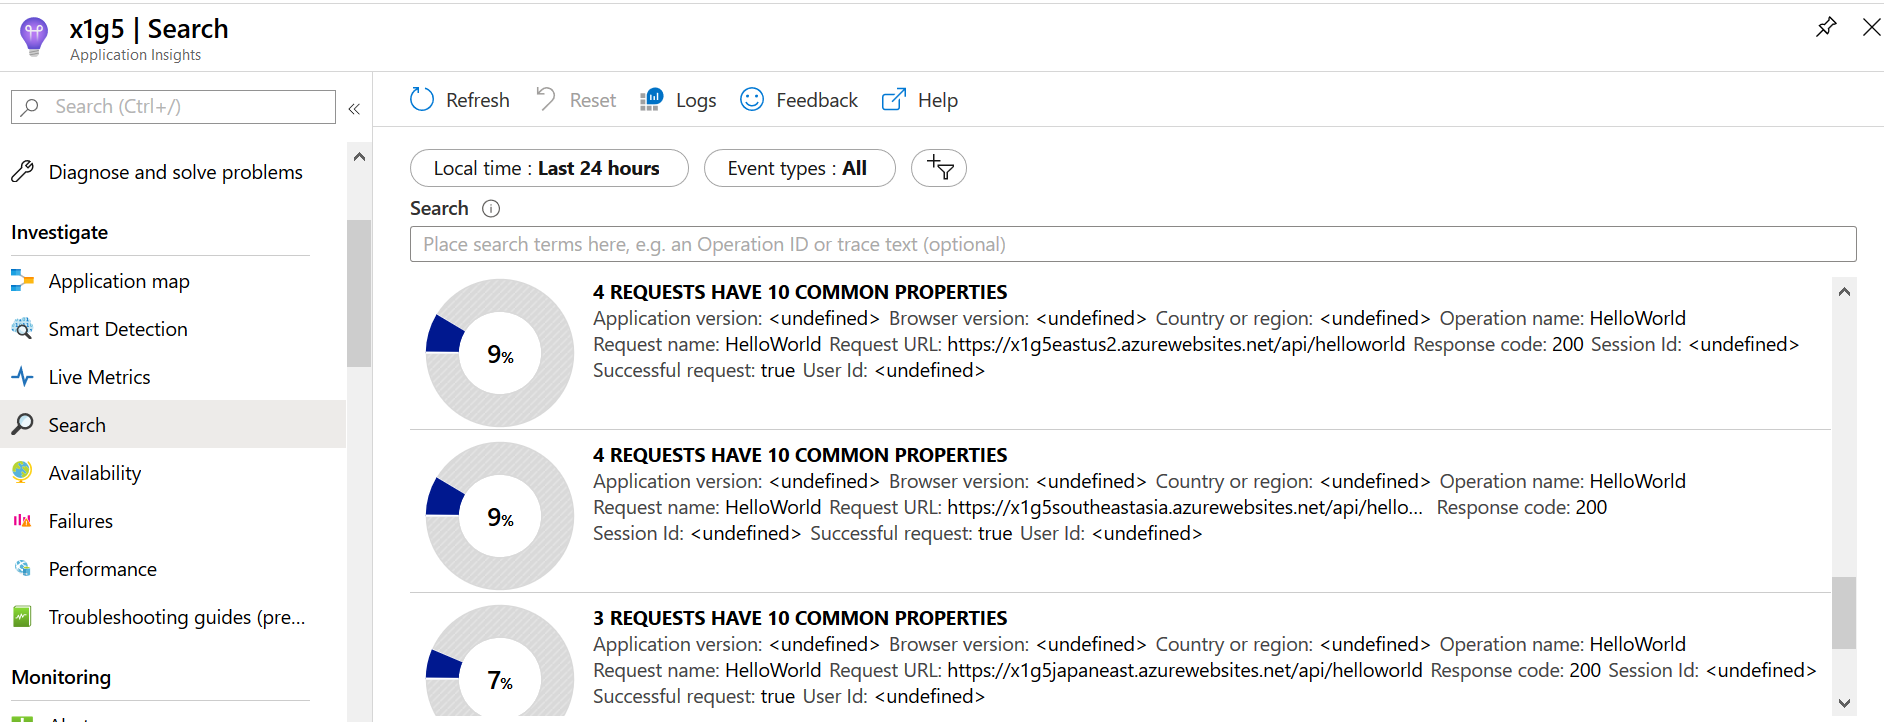This screenshot has width=1884, height=722.
Task: Click the Performance icon in sidebar
Action: pos(23,569)
